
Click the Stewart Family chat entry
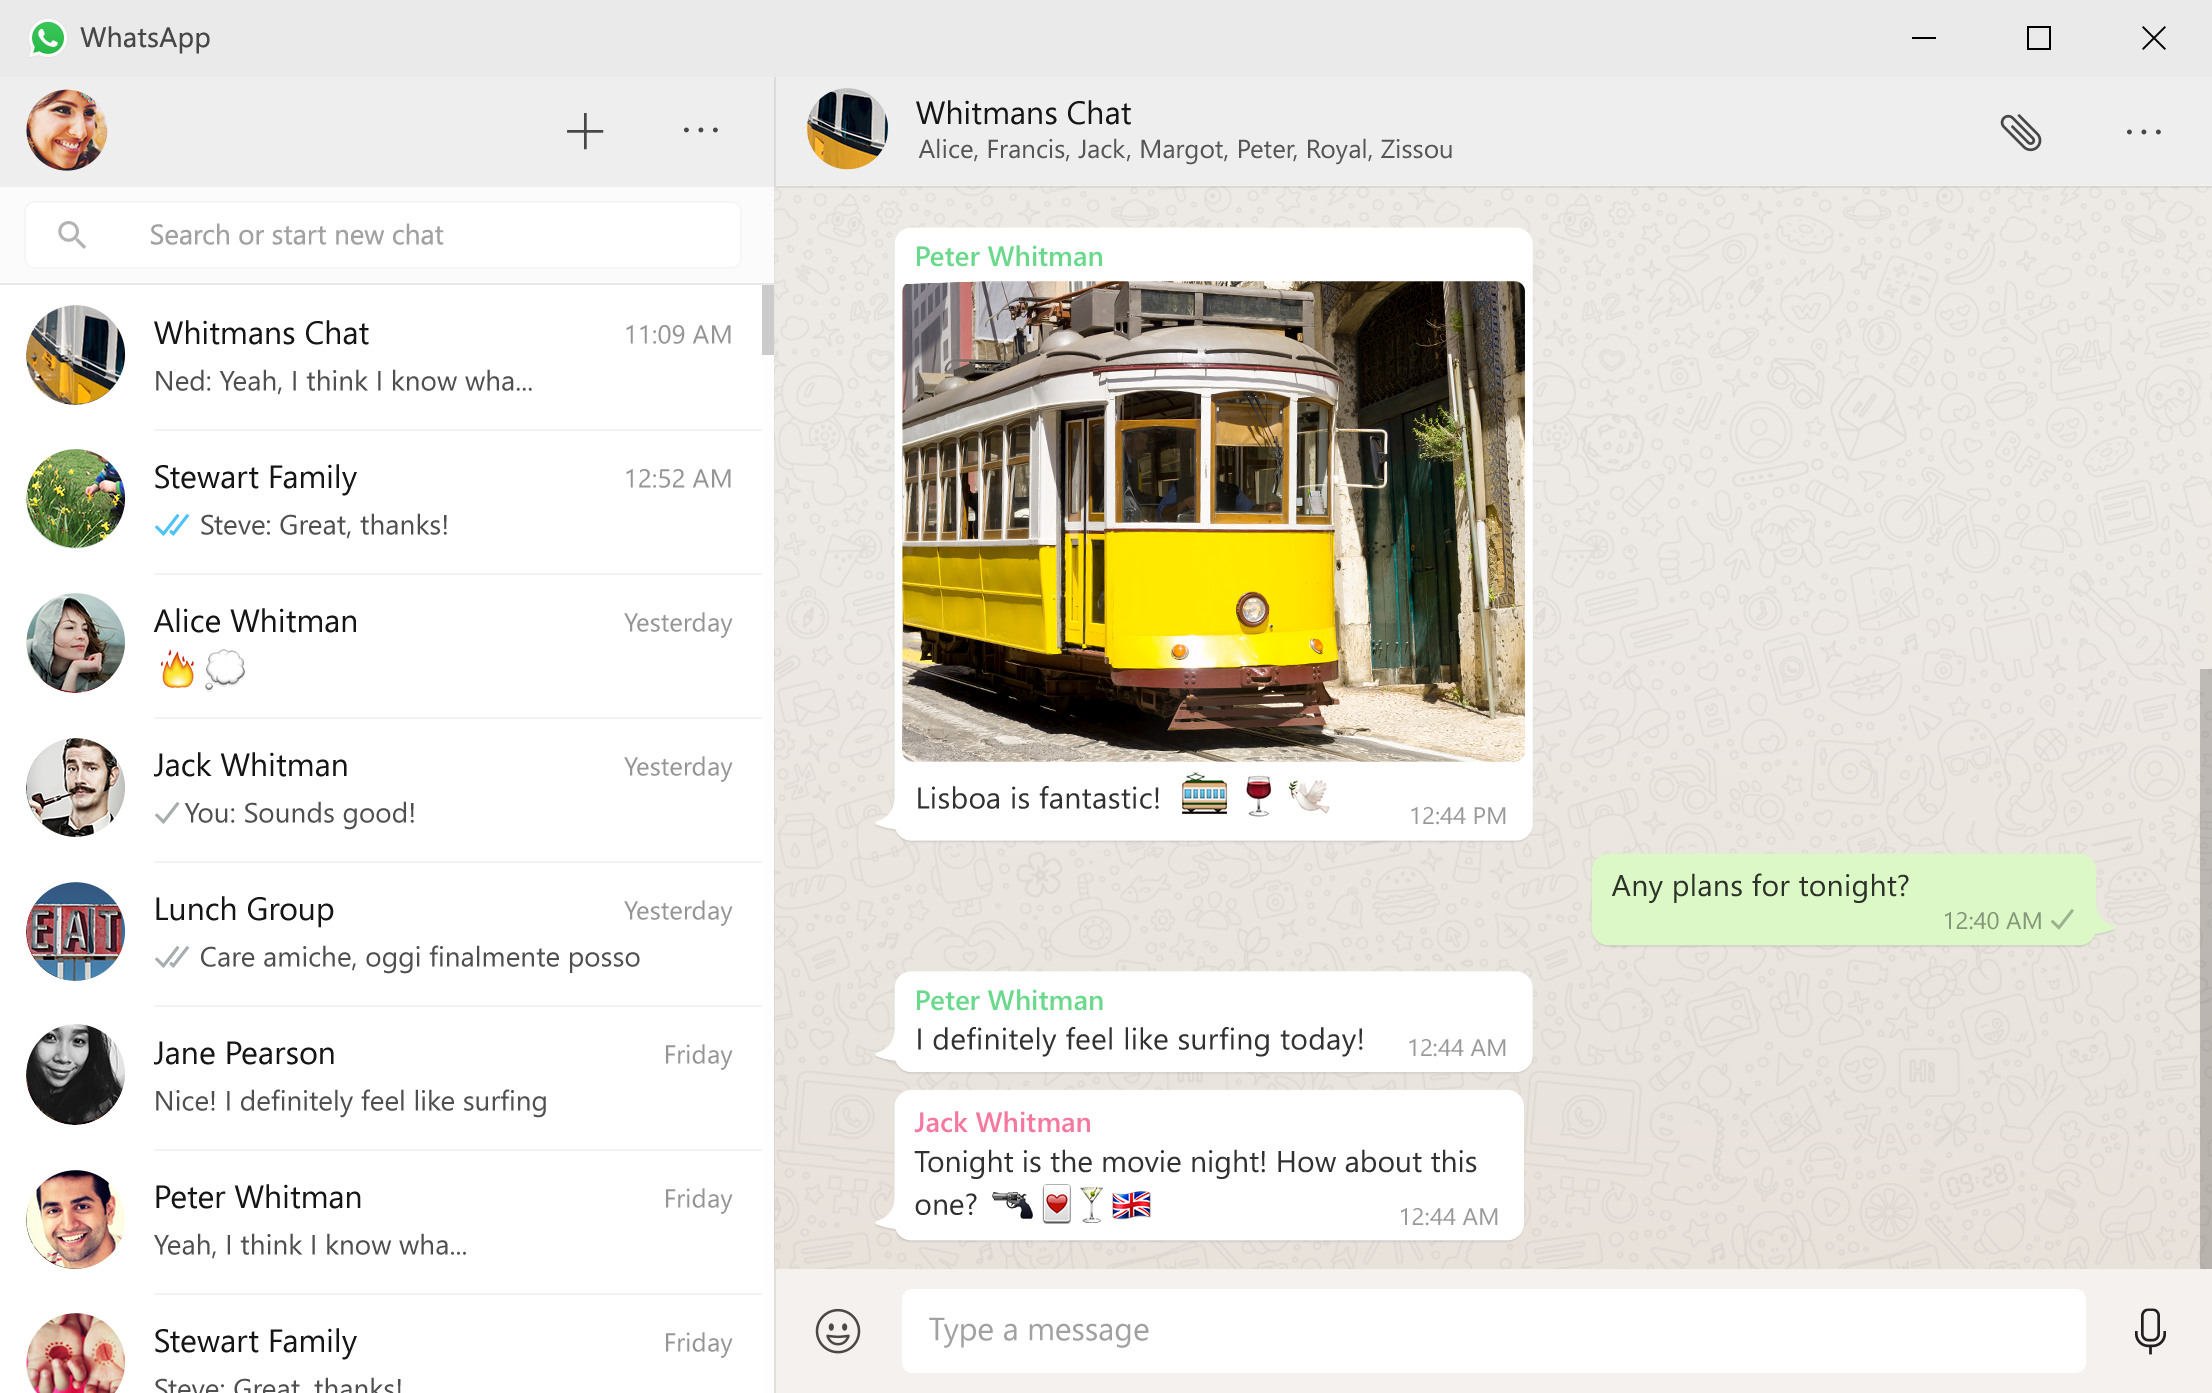pyautogui.click(x=387, y=499)
